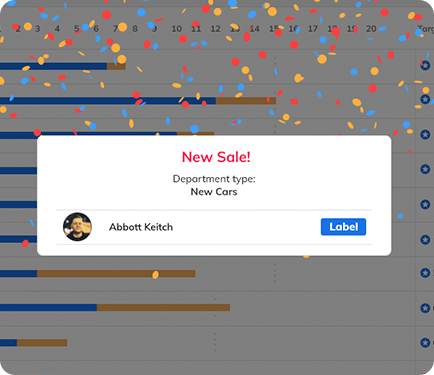Image resolution: width=434 pixels, height=375 pixels.
Task: Click the blue segment of the bottom bar
Action: point(8,343)
